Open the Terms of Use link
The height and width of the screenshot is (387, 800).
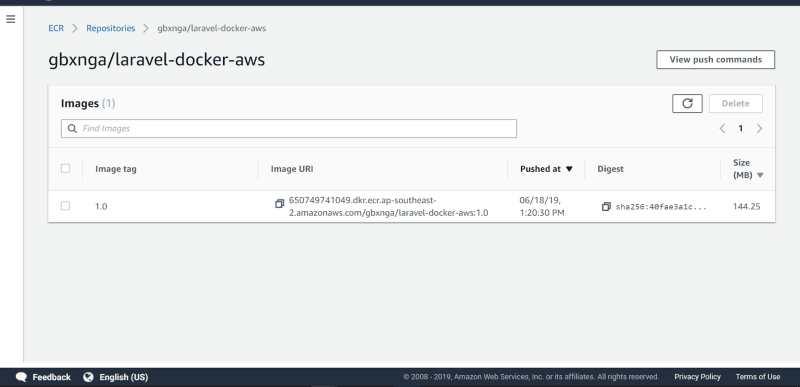pos(758,377)
